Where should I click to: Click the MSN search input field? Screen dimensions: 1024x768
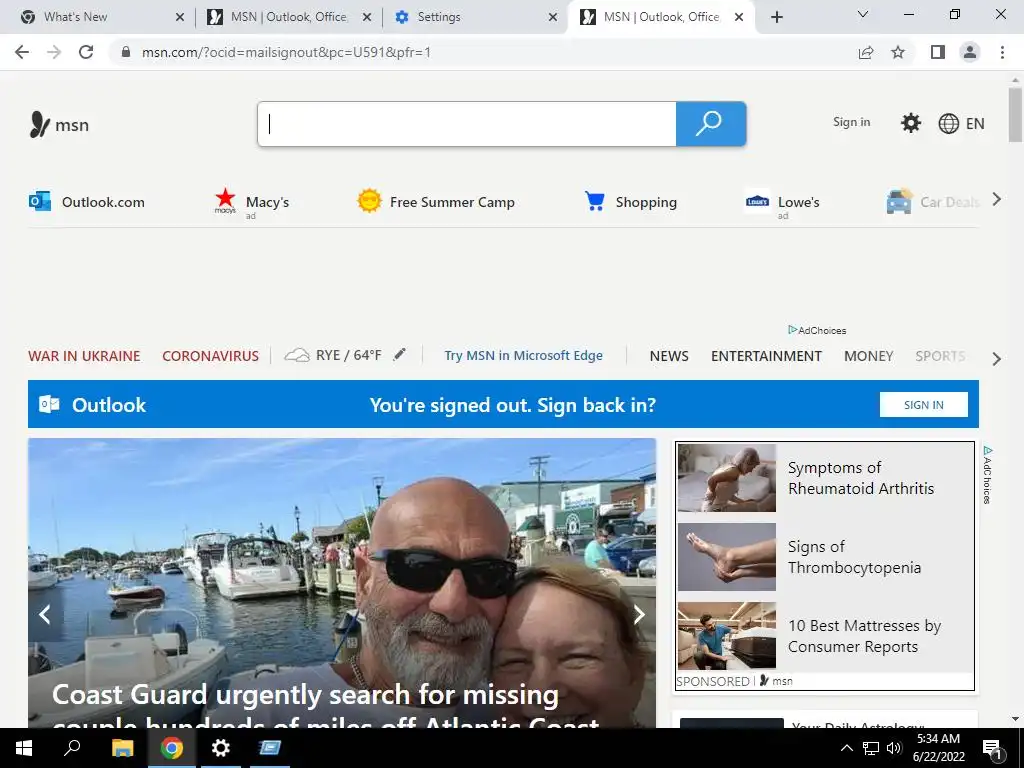(x=467, y=123)
